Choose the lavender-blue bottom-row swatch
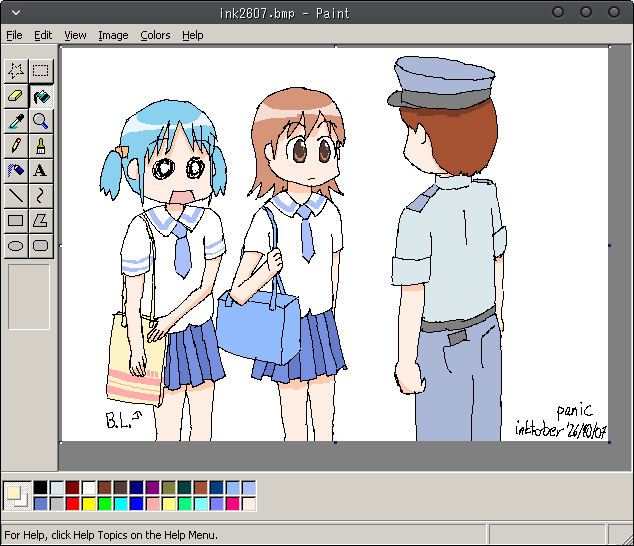Viewport: 634px width, 546px height. click(217, 504)
